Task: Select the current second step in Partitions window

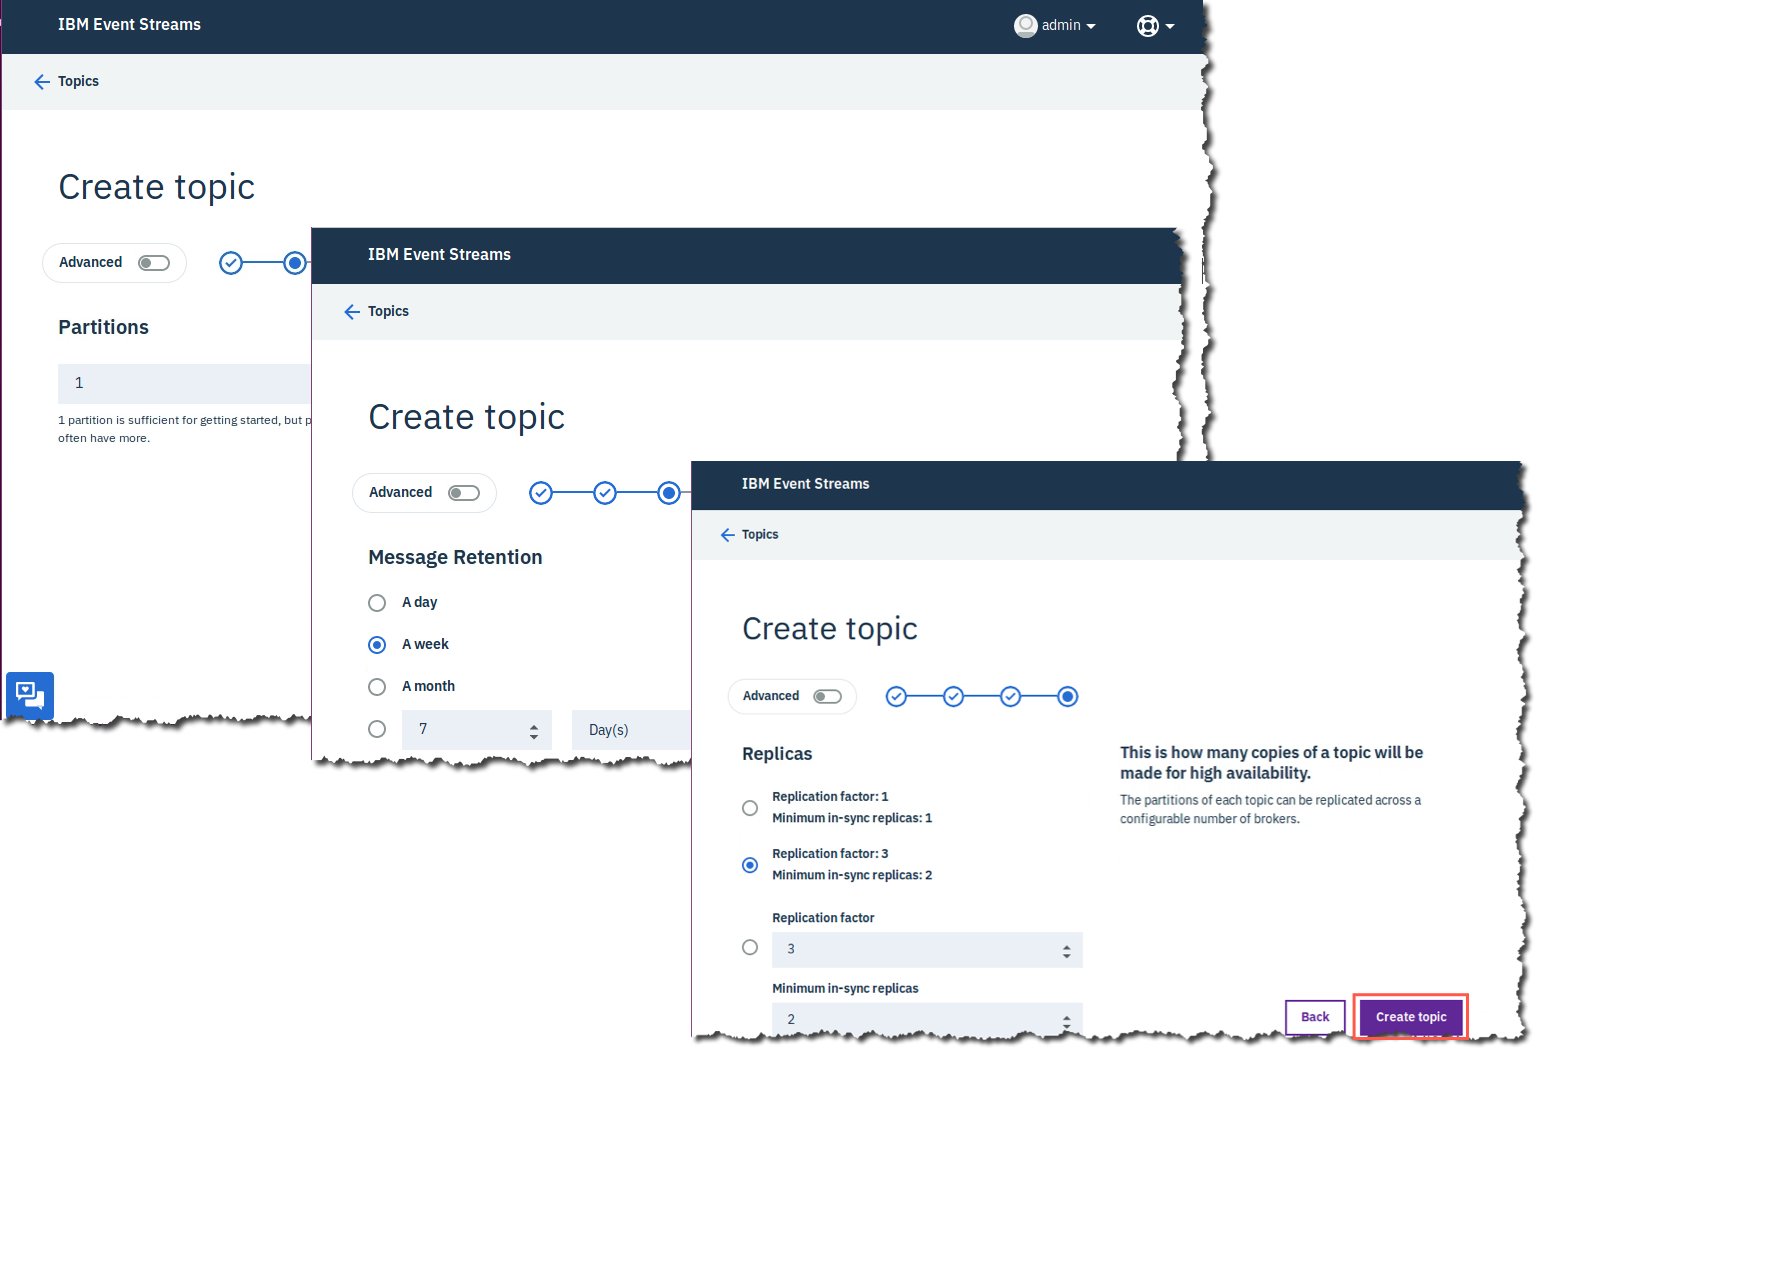Action: coord(295,263)
